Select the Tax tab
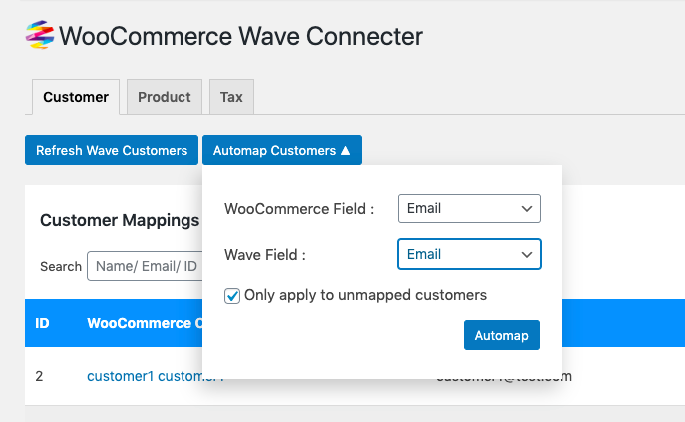 [231, 97]
